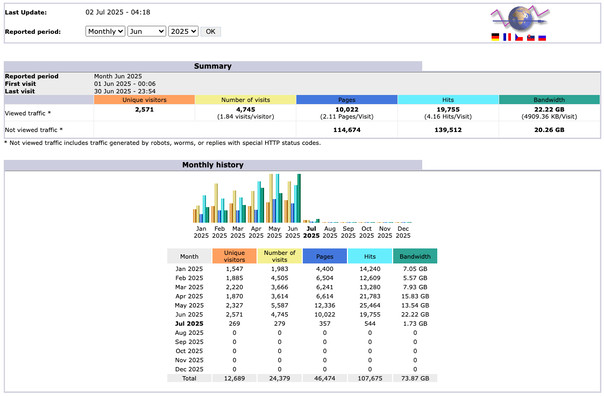Viewport: 604px width, 396px height.
Task: Click the Total row label
Action: [x=189, y=379]
